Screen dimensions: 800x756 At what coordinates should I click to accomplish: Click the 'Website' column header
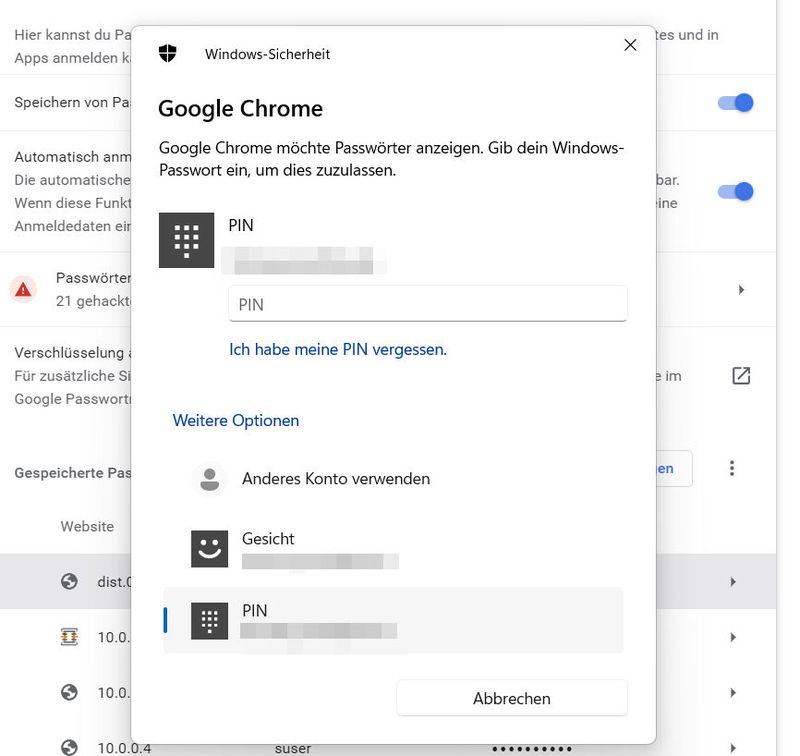coord(87,526)
